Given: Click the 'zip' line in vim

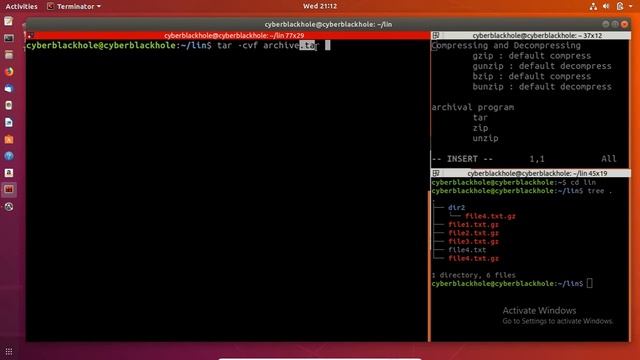Looking at the screenshot, I should point(480,128).
